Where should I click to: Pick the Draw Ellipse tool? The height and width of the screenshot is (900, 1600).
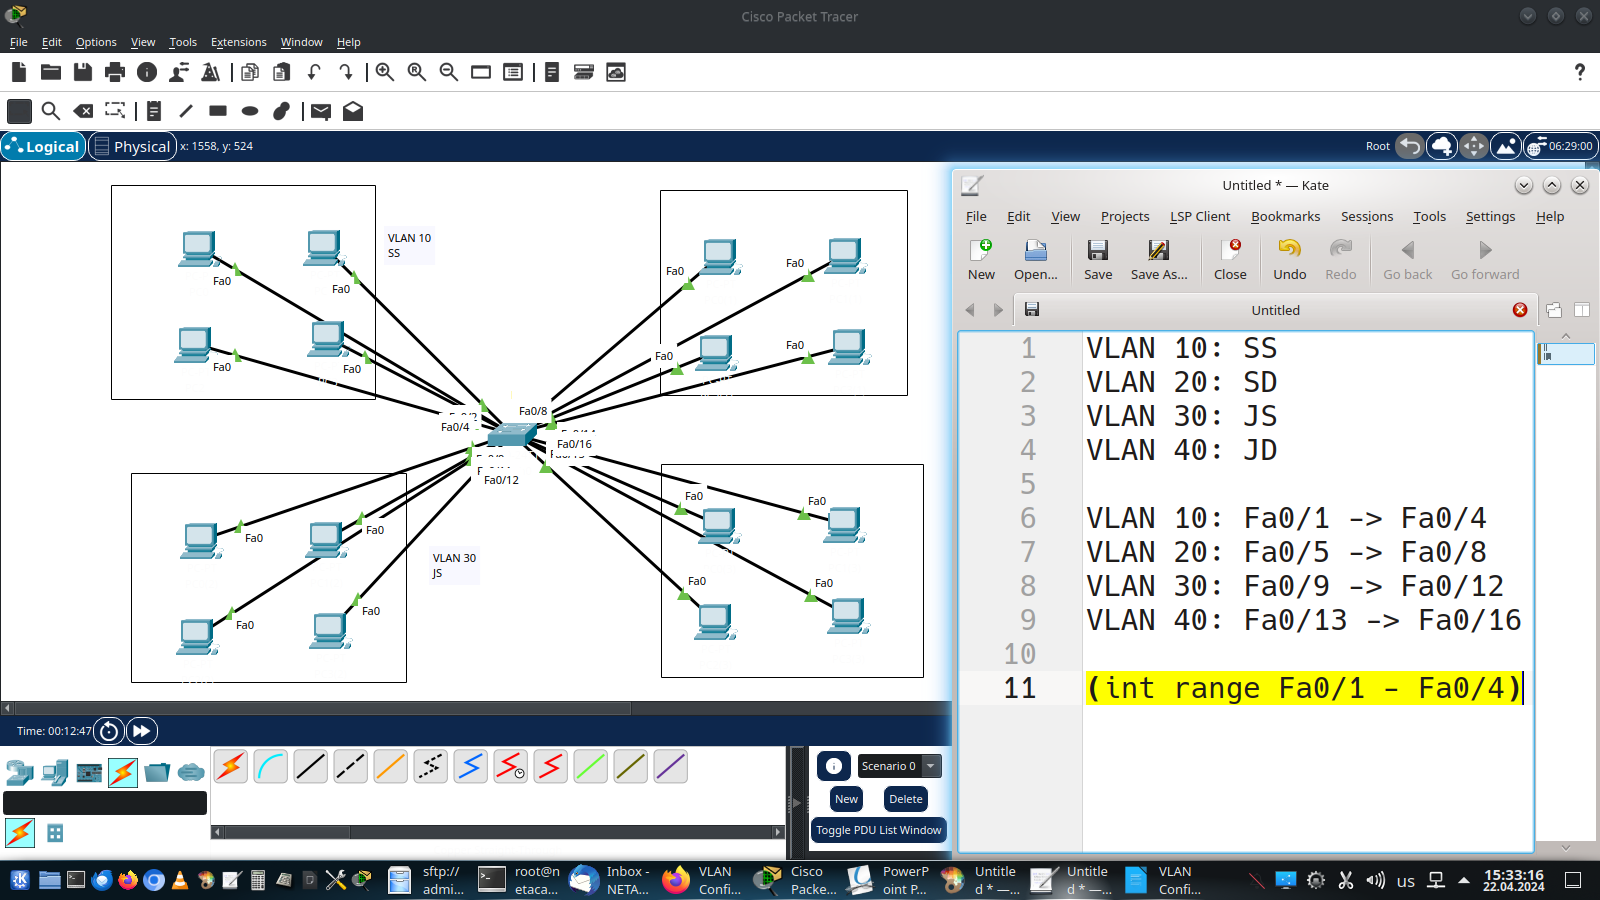coord(250,111)
